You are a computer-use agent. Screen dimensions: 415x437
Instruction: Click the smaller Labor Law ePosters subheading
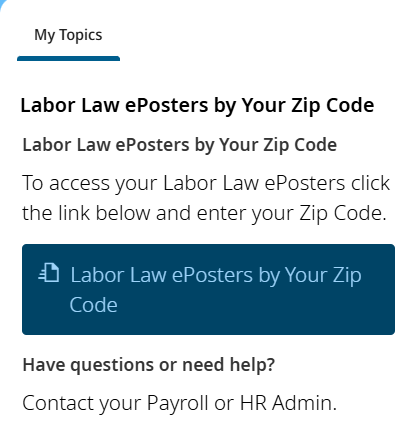(x=180, y=145)
